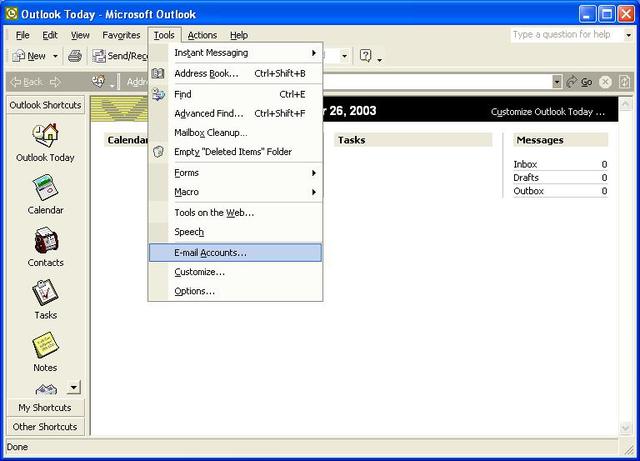Viewport: 640px width, 461px height.
Task: Open the File menu
Action: tap(22, 35)
